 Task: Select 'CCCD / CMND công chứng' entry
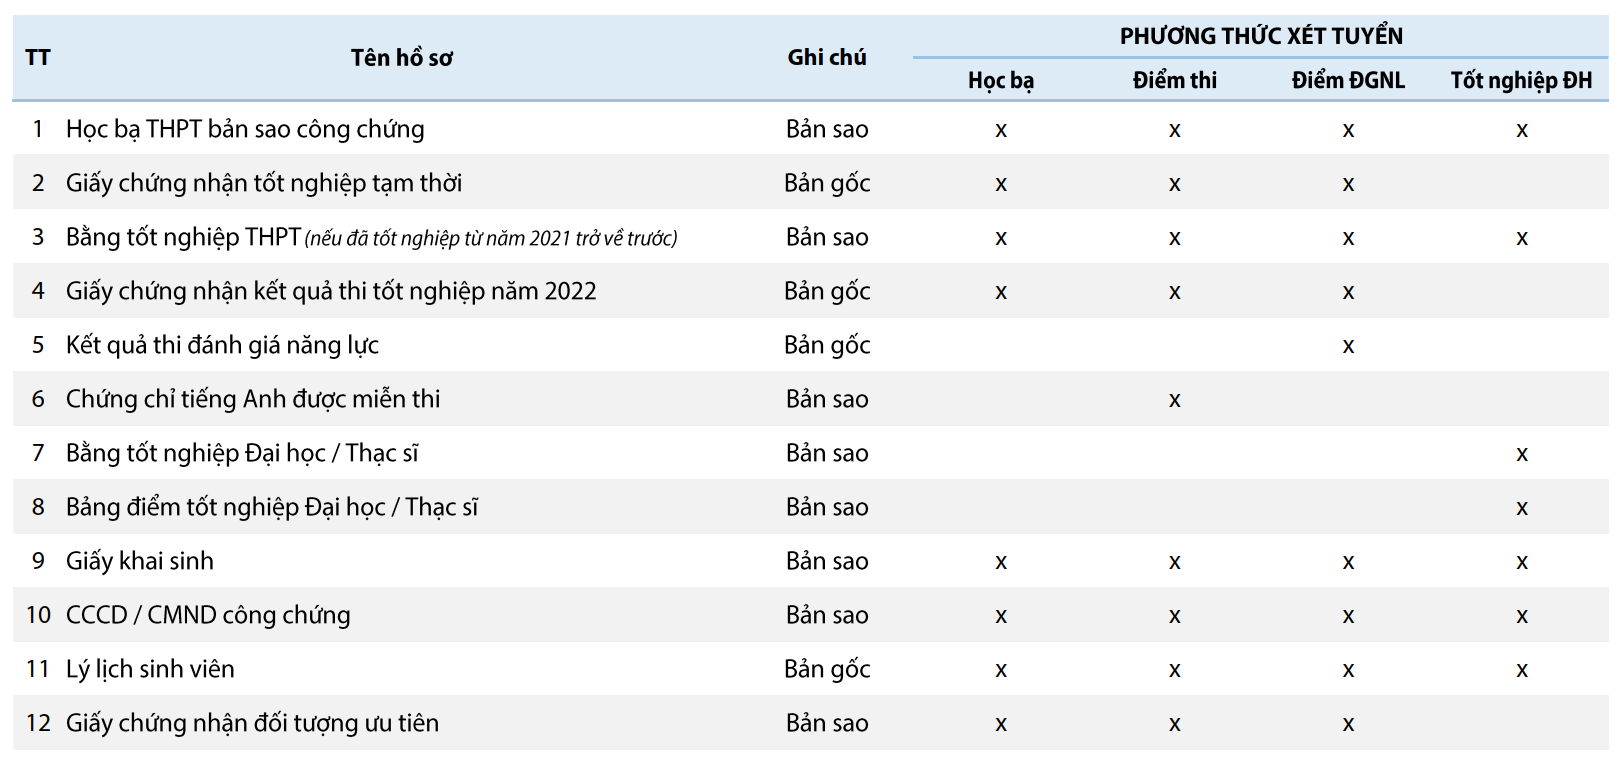[208, 615]
